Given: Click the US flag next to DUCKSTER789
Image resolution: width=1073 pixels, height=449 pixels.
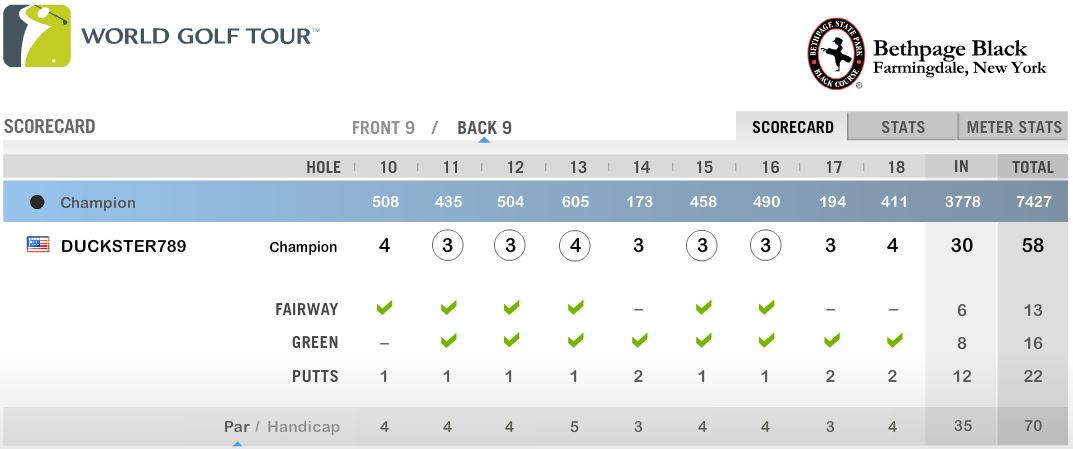Looking at the screenshot, I should [38, 244].
